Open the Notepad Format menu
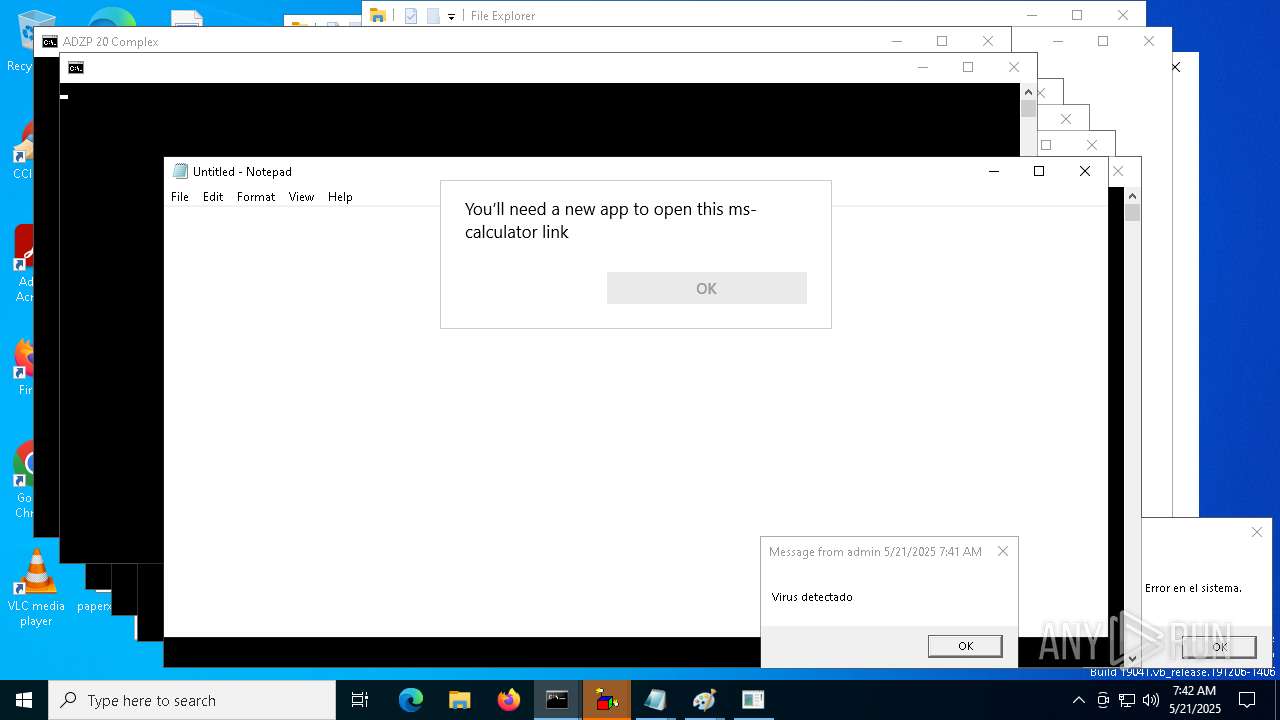1280x720 pixels. (256, 197)
